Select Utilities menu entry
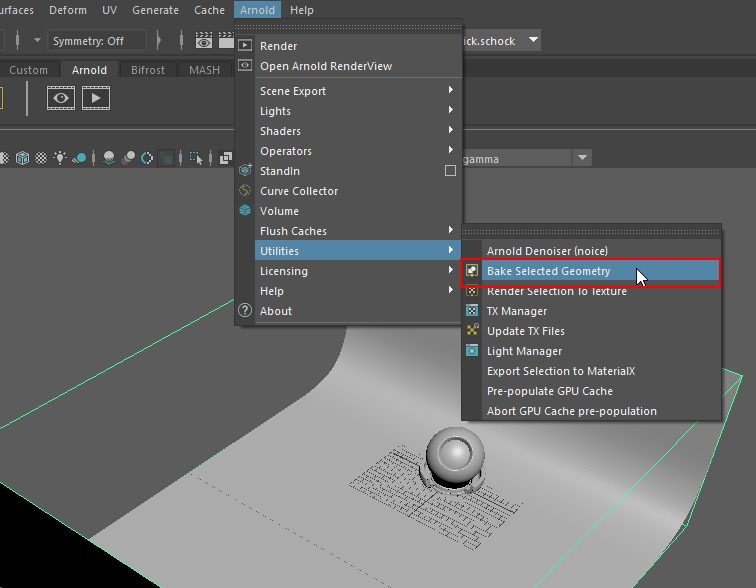Viewport: 756px width, 588px height. (358, 251)
